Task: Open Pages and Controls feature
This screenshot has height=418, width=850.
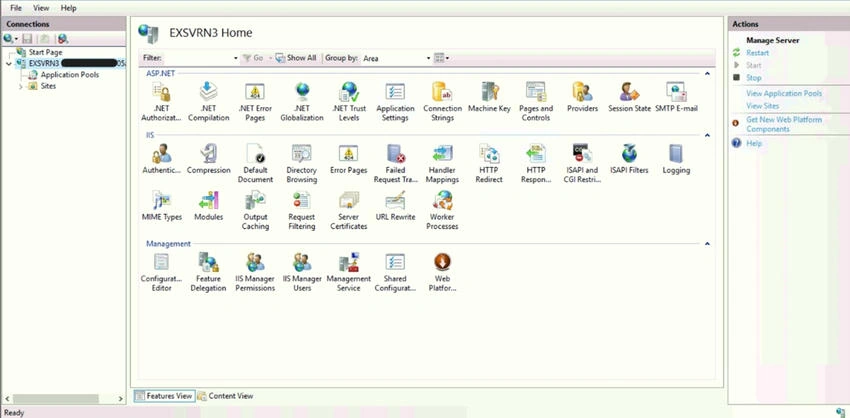Action: coord(536,102)
